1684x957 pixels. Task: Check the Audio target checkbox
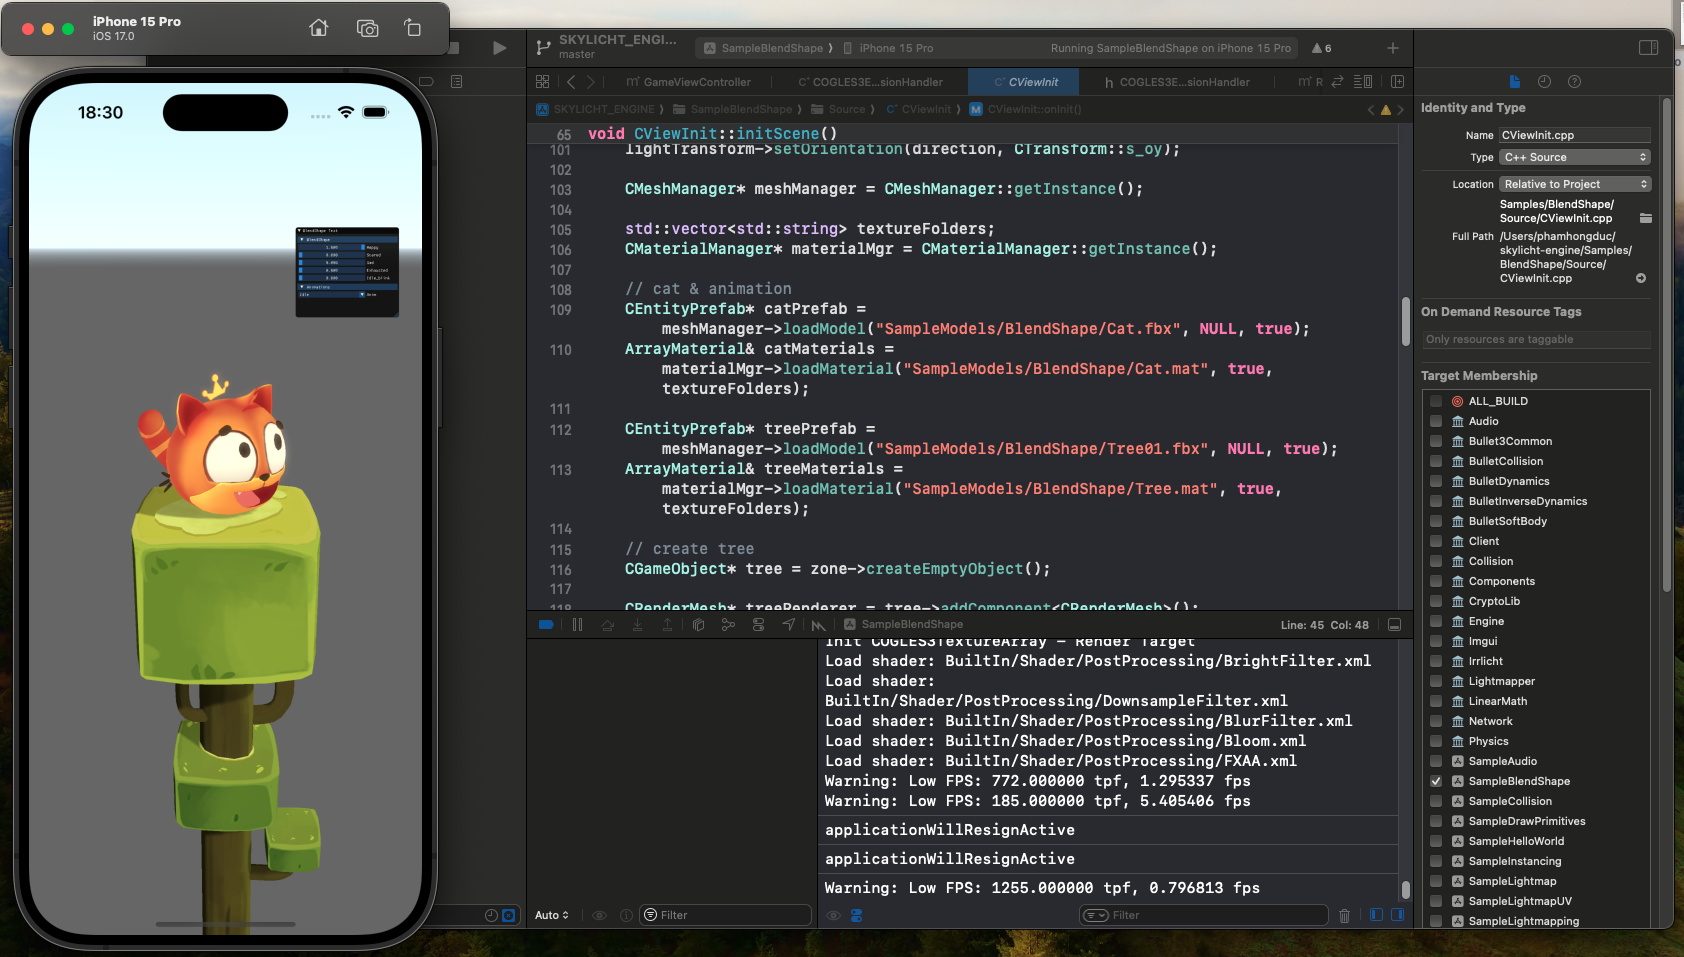click(1436, 421)
